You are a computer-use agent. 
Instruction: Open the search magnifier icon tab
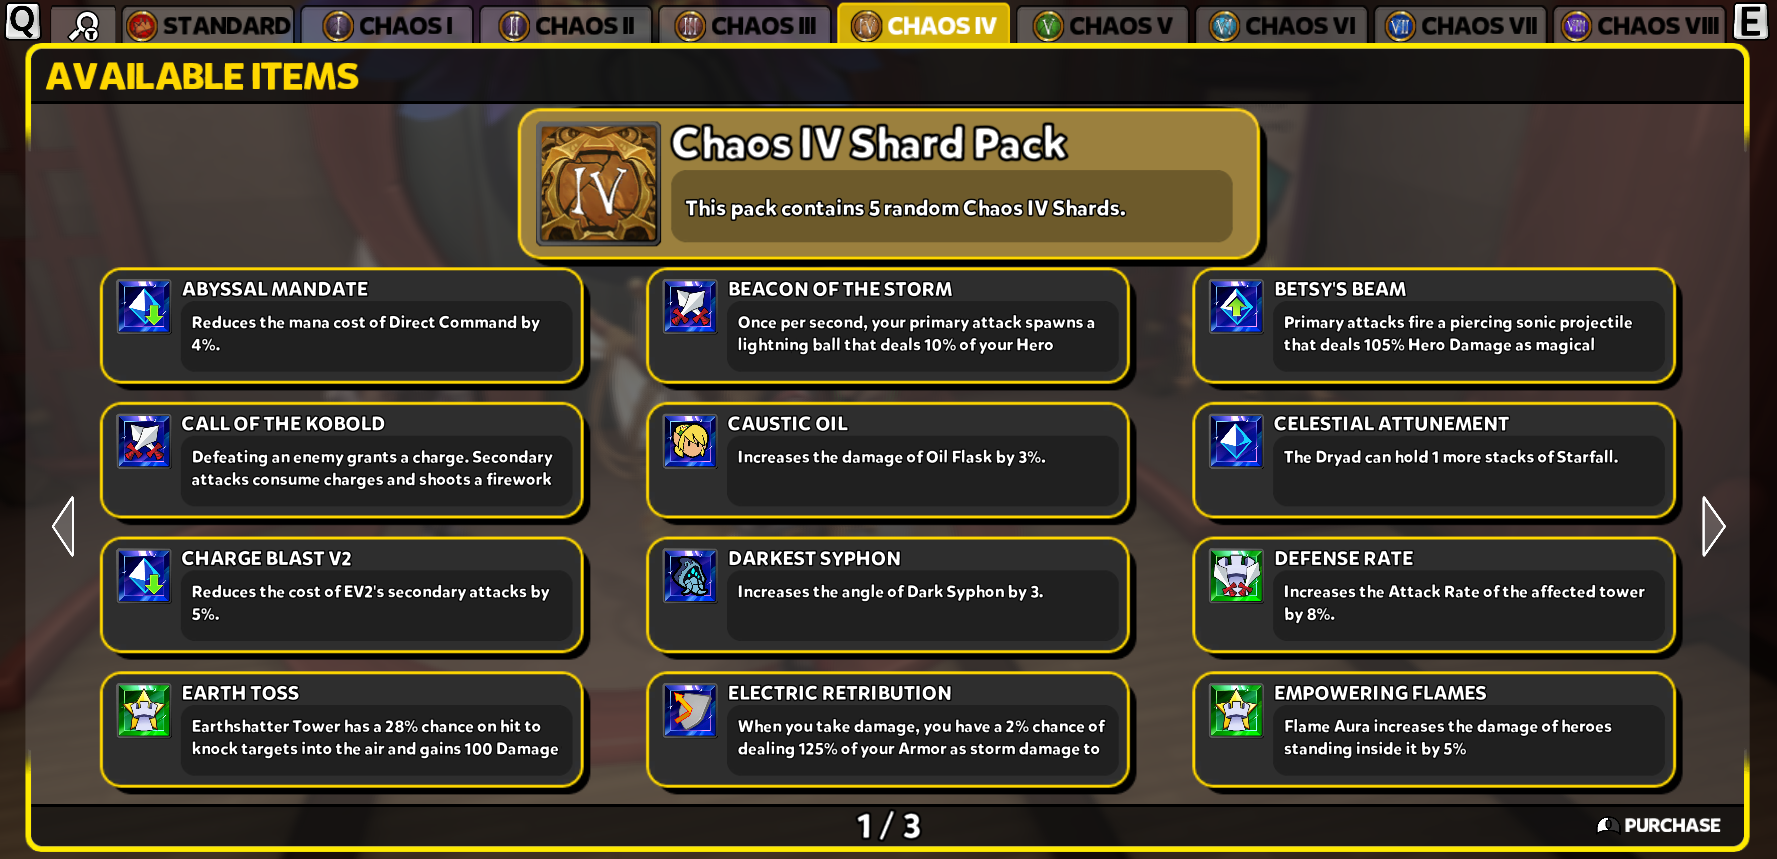tap(83, 25)
